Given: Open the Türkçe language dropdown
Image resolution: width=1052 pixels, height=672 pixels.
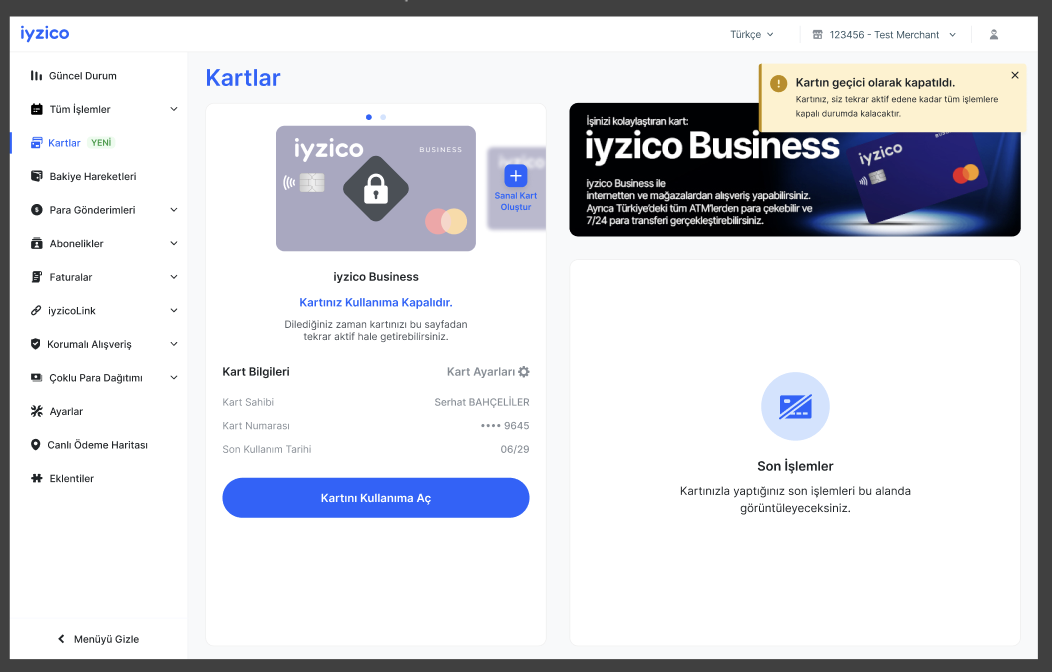Looking at the screenshot, I should click(x=751, y=34).
